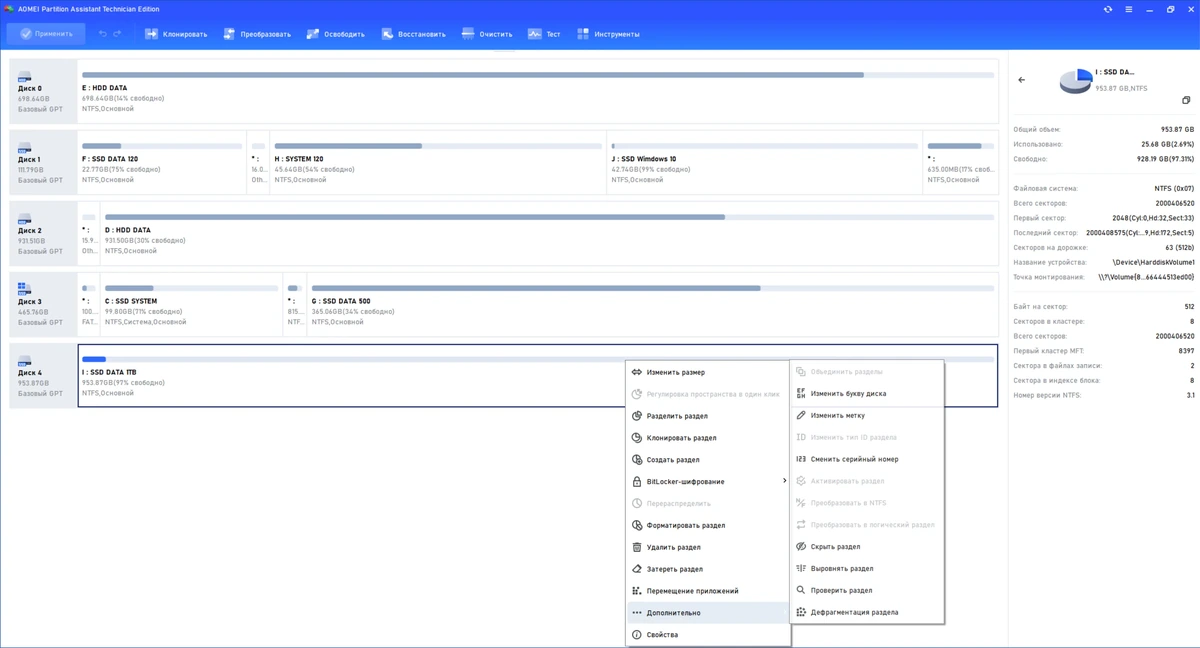Choose Изменить метку in submenu
The image size is (1200, 648).
867,415
